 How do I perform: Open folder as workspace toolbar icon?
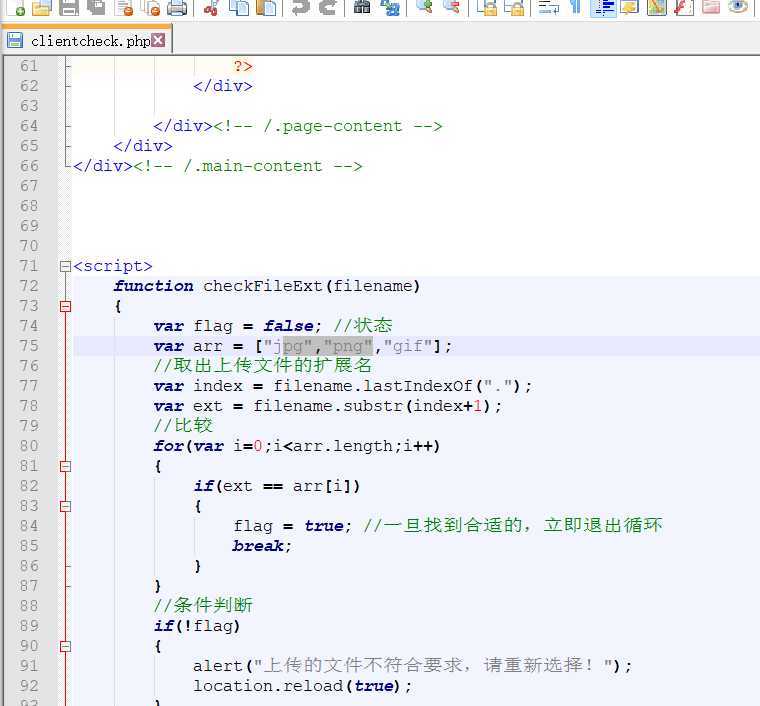(711, 7)
